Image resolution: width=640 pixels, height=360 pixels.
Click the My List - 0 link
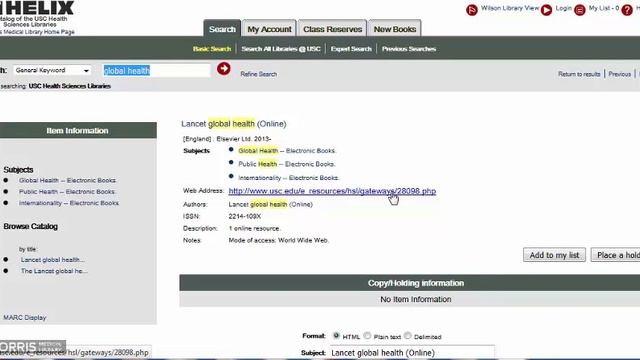point(604,8)
